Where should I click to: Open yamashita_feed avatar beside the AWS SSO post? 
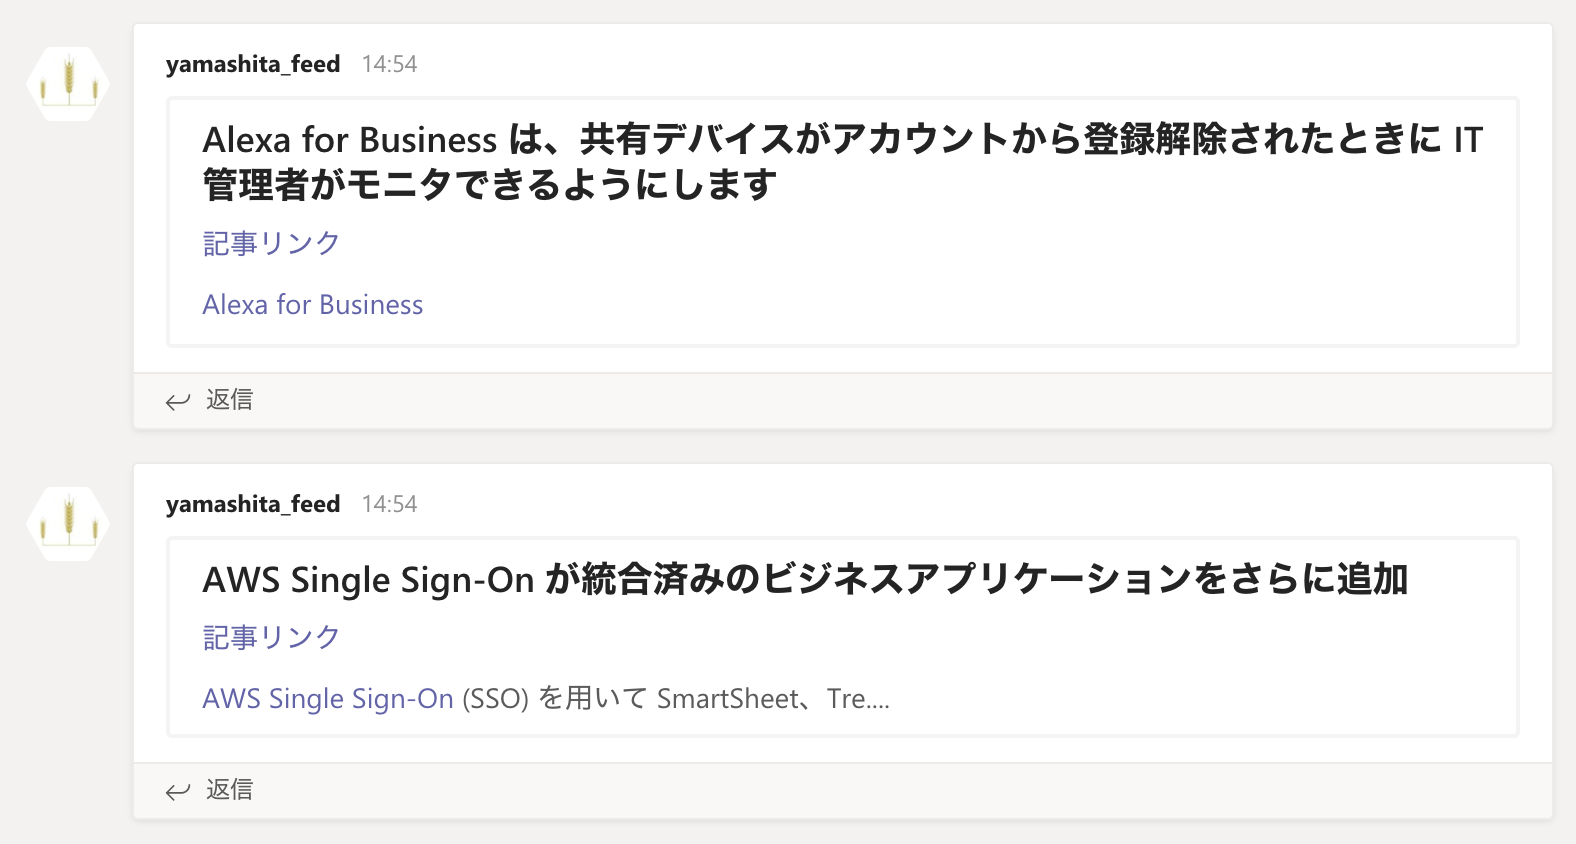tap(68, 524)
